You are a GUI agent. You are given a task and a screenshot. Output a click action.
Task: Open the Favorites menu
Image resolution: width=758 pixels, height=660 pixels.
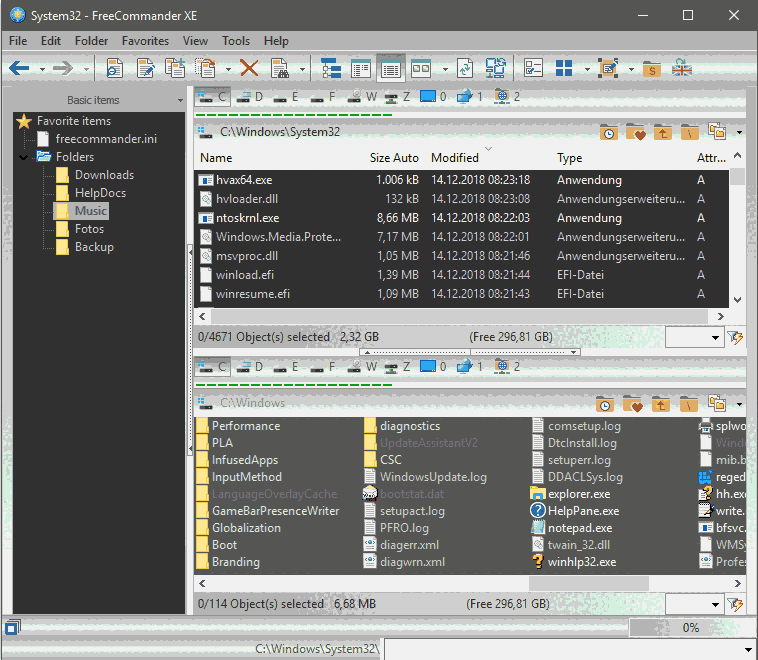click(145, 41)
